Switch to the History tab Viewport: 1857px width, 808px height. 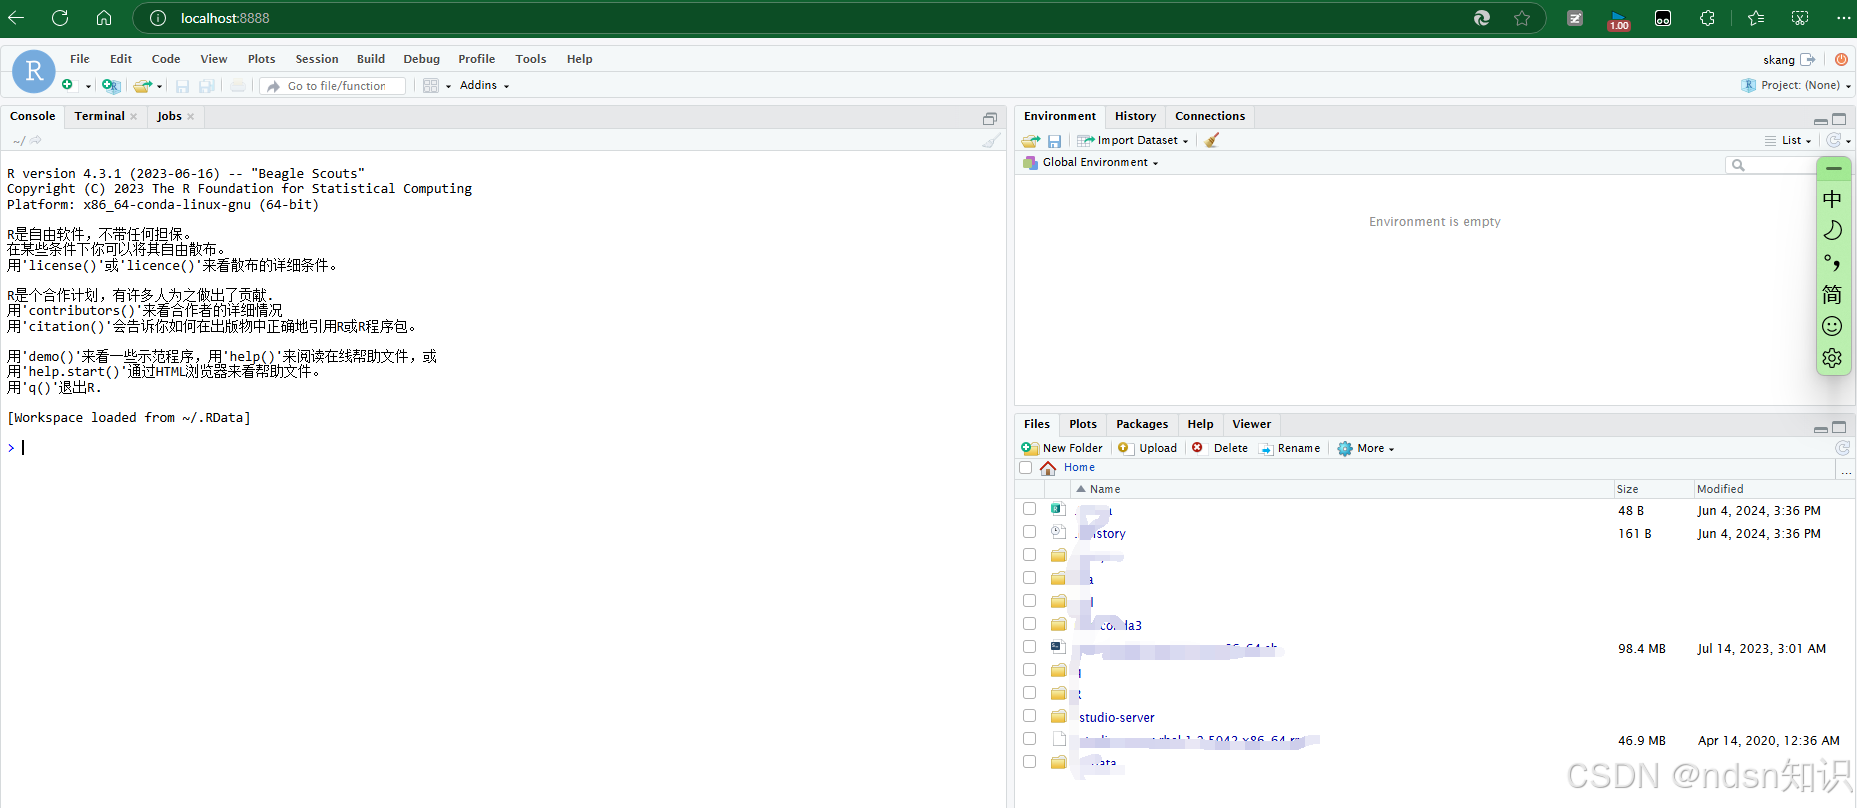(x=1135, y=116)
